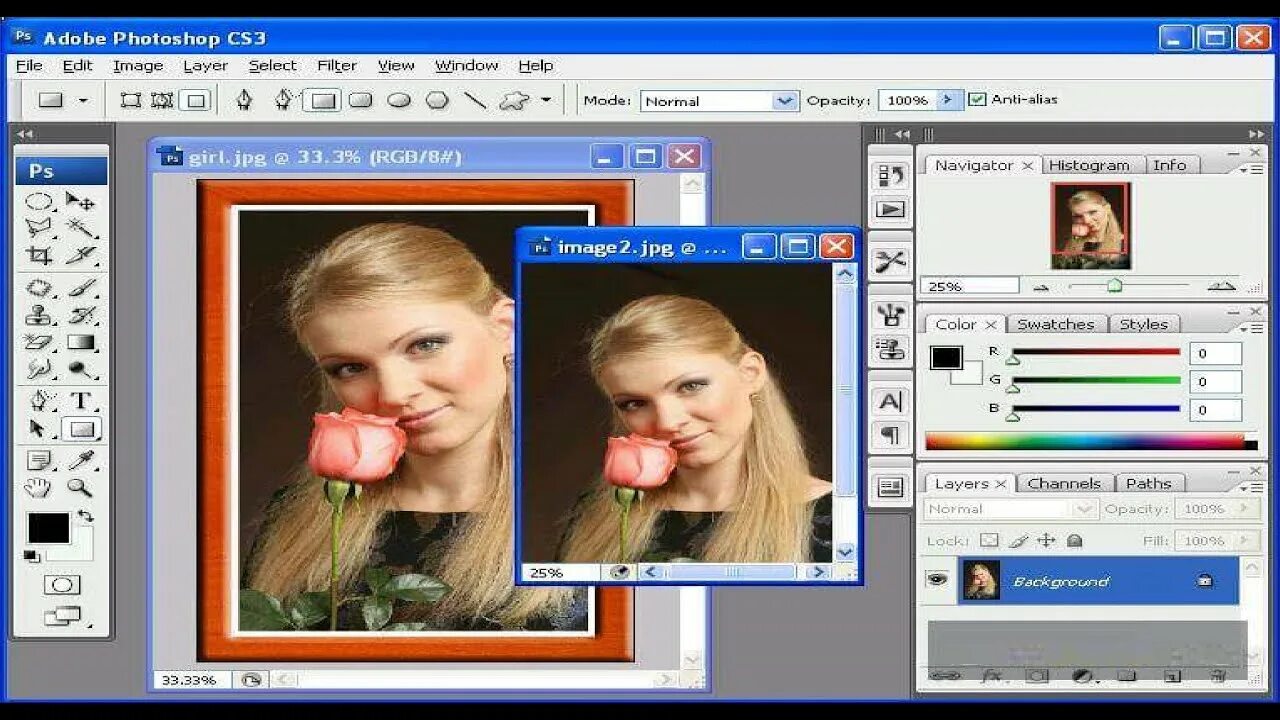Select the Slice tool
This screenshot has height=720, width=1280.
(x=81, y=255)
